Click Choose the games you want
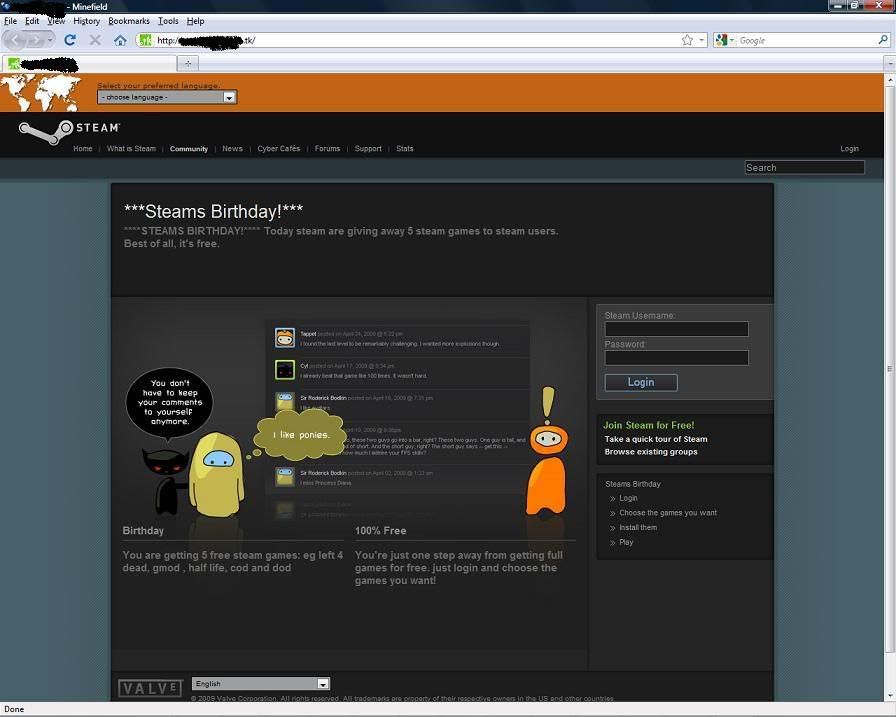This screenshot has height=717, width=896. point(668,512)
